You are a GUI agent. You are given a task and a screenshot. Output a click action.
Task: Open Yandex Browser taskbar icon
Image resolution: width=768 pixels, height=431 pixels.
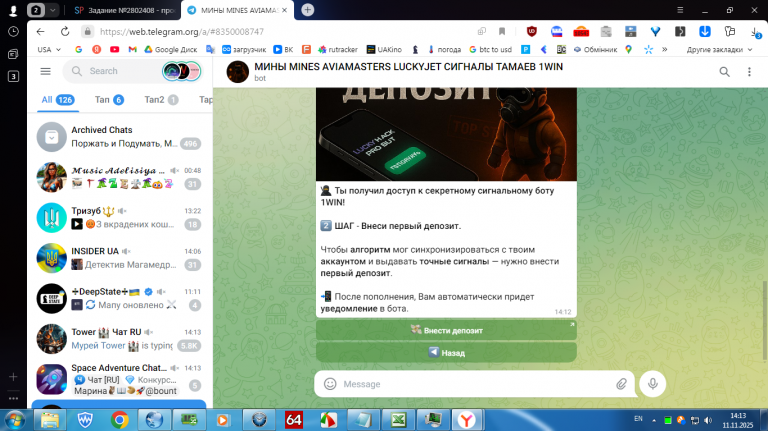pyautogui.click(x=467, y=420)
